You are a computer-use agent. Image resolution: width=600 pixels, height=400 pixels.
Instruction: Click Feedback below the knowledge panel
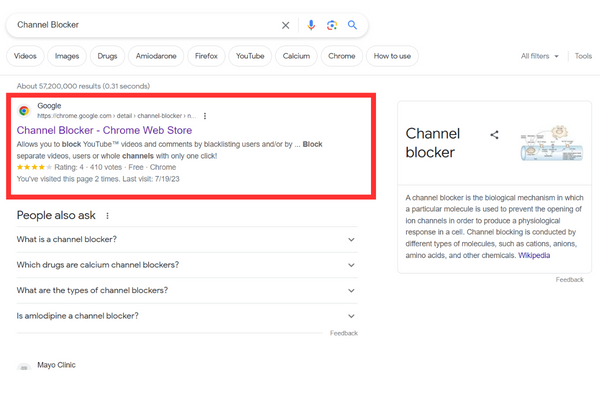[x=569, y=280]
